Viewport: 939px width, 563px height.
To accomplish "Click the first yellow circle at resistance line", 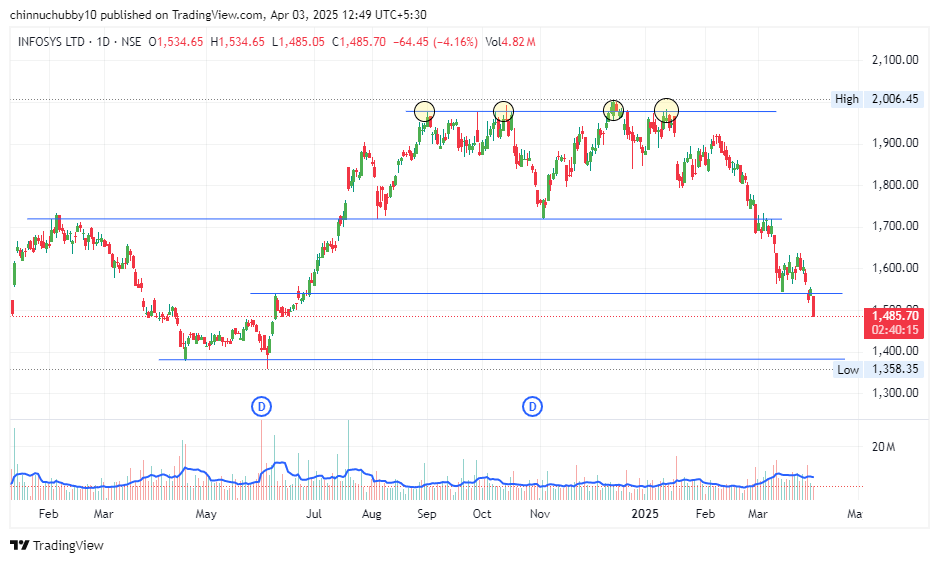I will click(424, 111).
